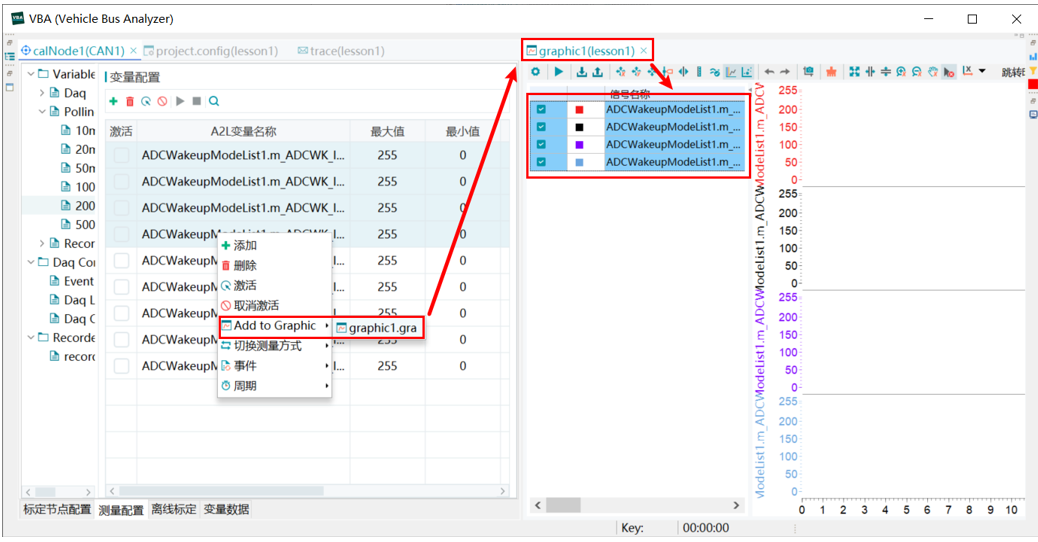Click the search magnifier in variable toolbar
The height and width of the screenshot is (542, 1038).
coord(214,101)
